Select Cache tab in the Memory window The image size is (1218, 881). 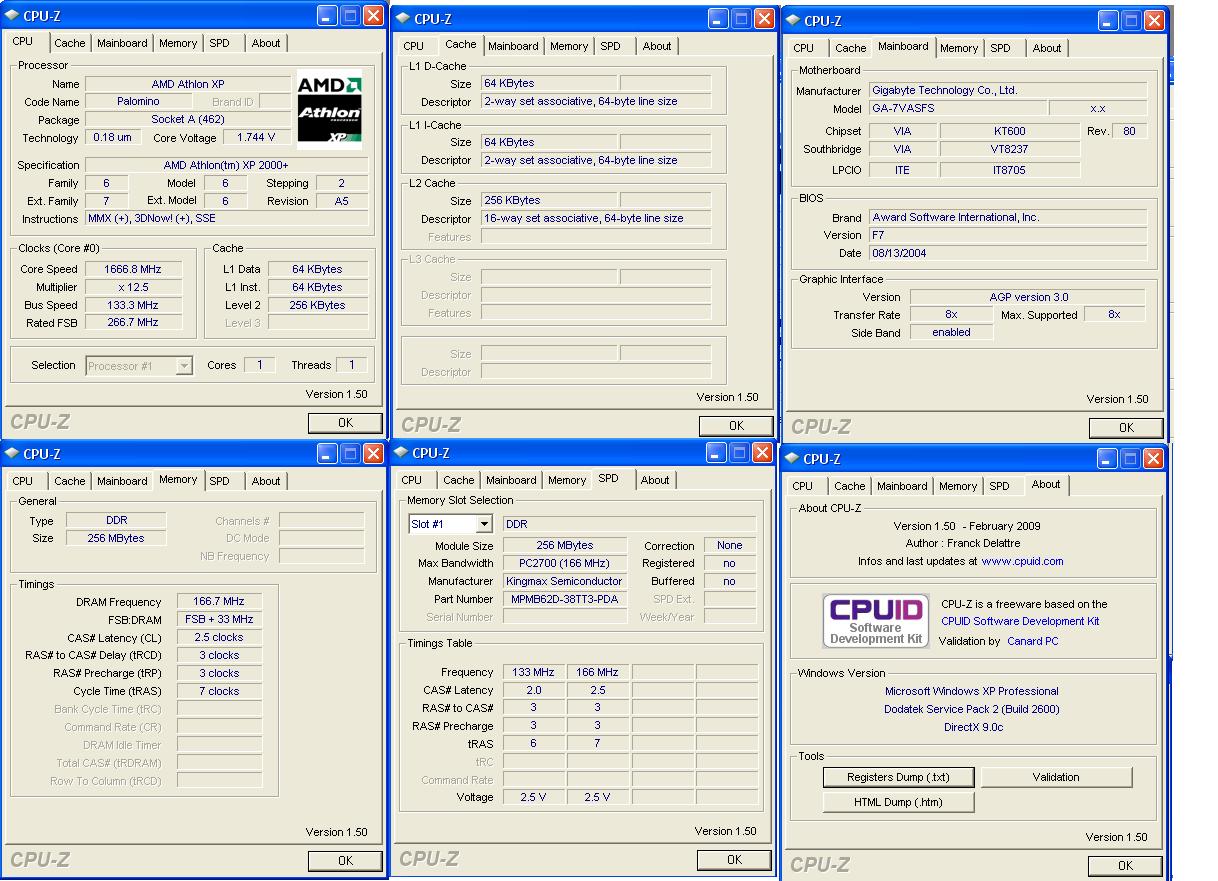click(70, 481)
